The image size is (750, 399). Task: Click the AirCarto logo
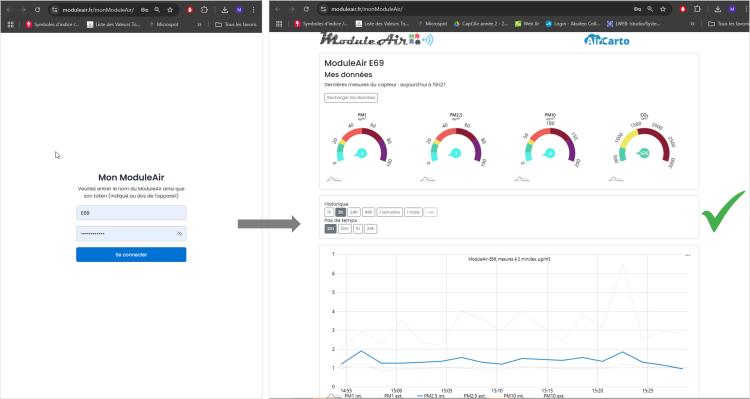(x=607, y=41)
